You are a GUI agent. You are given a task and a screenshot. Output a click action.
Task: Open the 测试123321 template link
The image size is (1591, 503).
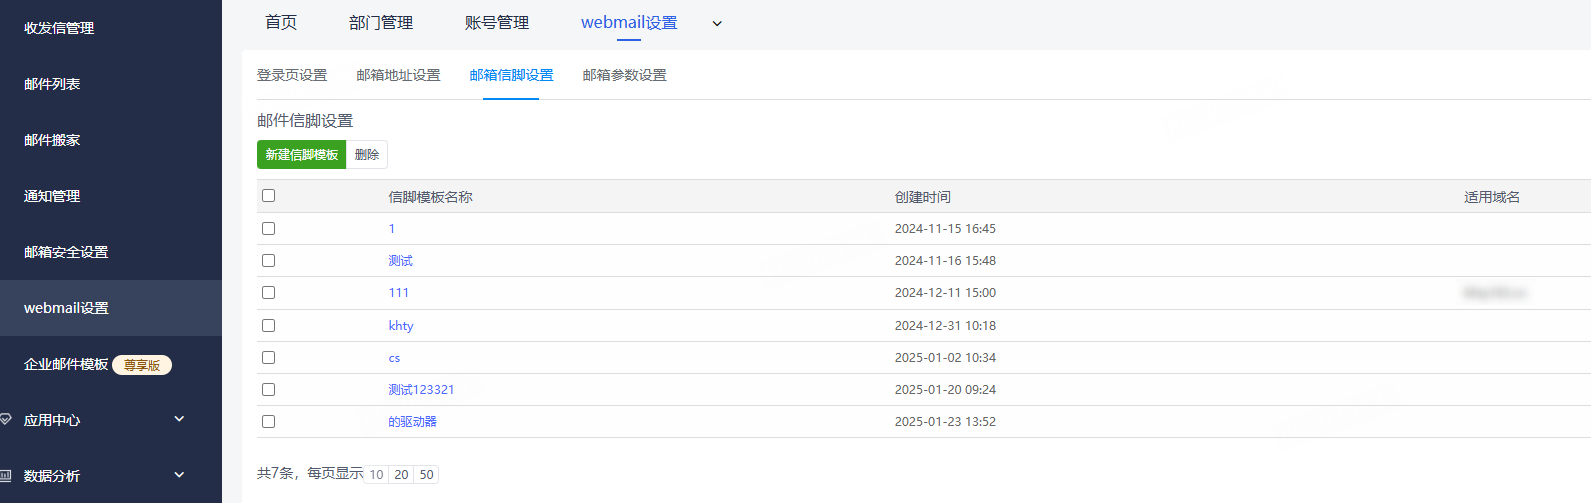coord(421,390)
